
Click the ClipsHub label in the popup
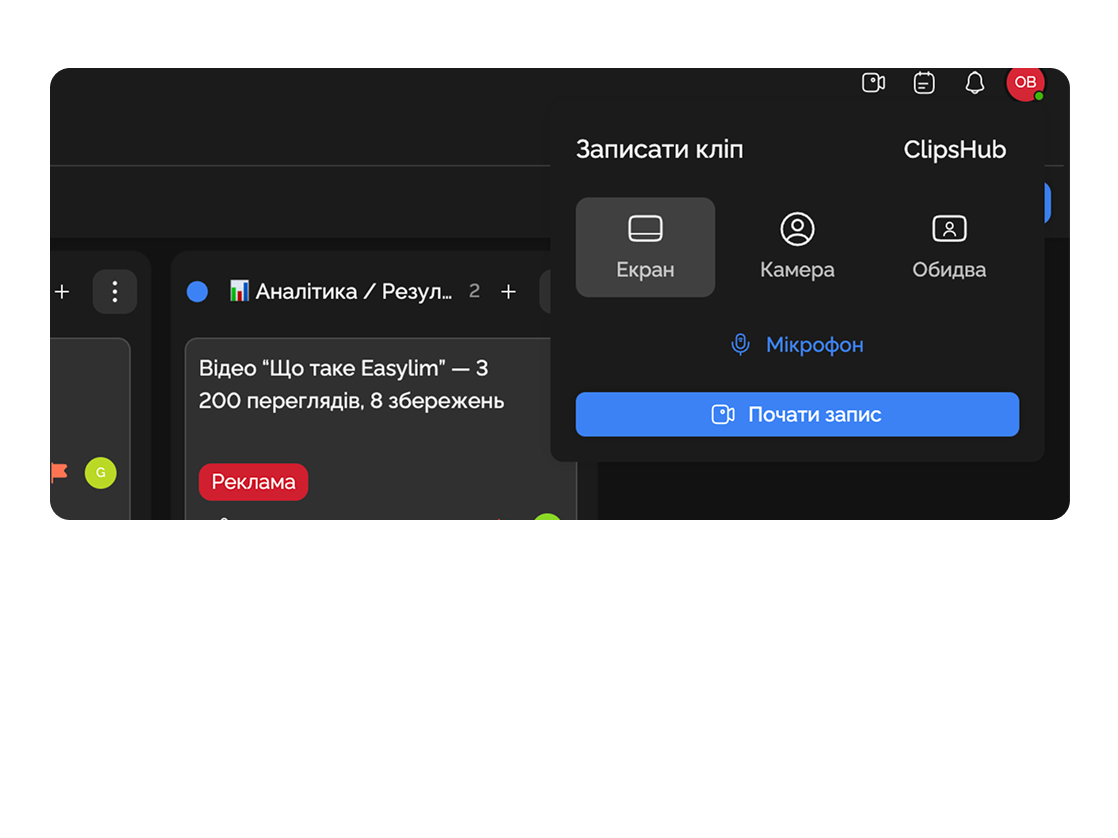pos(954,148)
